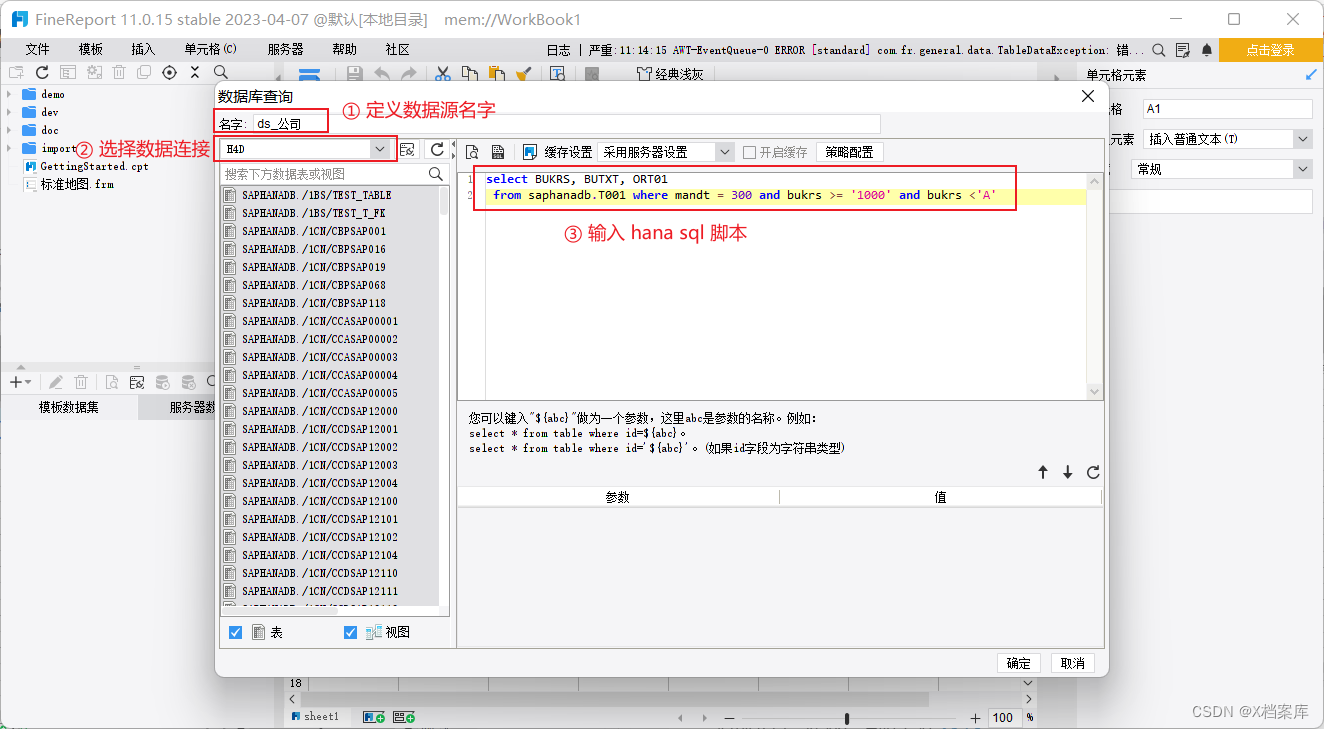The height and width of the screenshot is (729, 1324).
Task: Click the 确定 button
Action: (1019, 663)
